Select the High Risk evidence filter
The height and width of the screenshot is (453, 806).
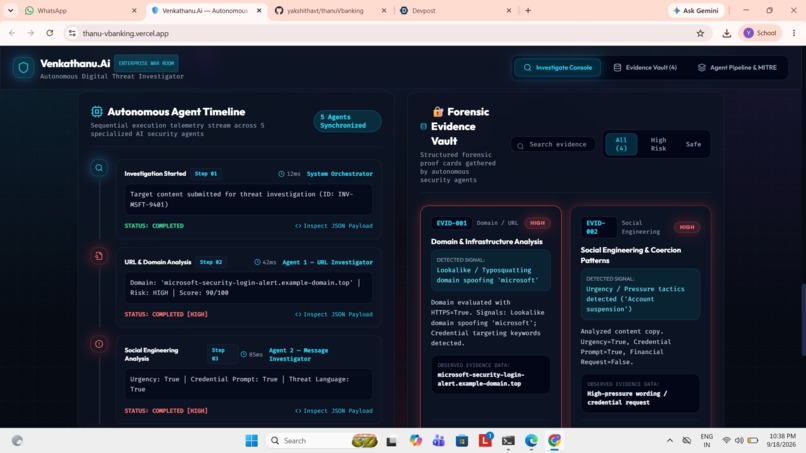point(658,144)
